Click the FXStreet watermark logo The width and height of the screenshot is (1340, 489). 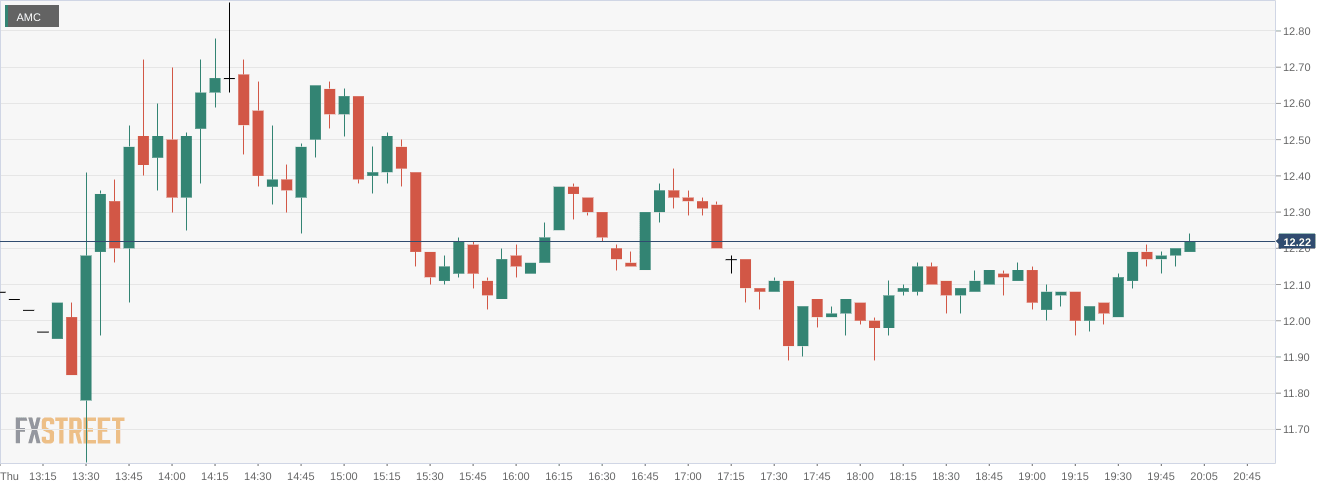point(70,430)
